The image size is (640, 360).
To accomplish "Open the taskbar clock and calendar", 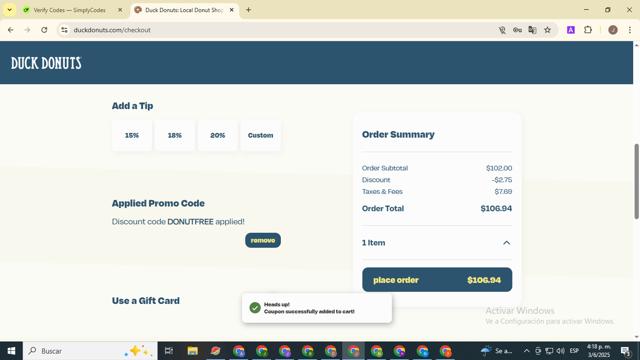I will 599,351.
